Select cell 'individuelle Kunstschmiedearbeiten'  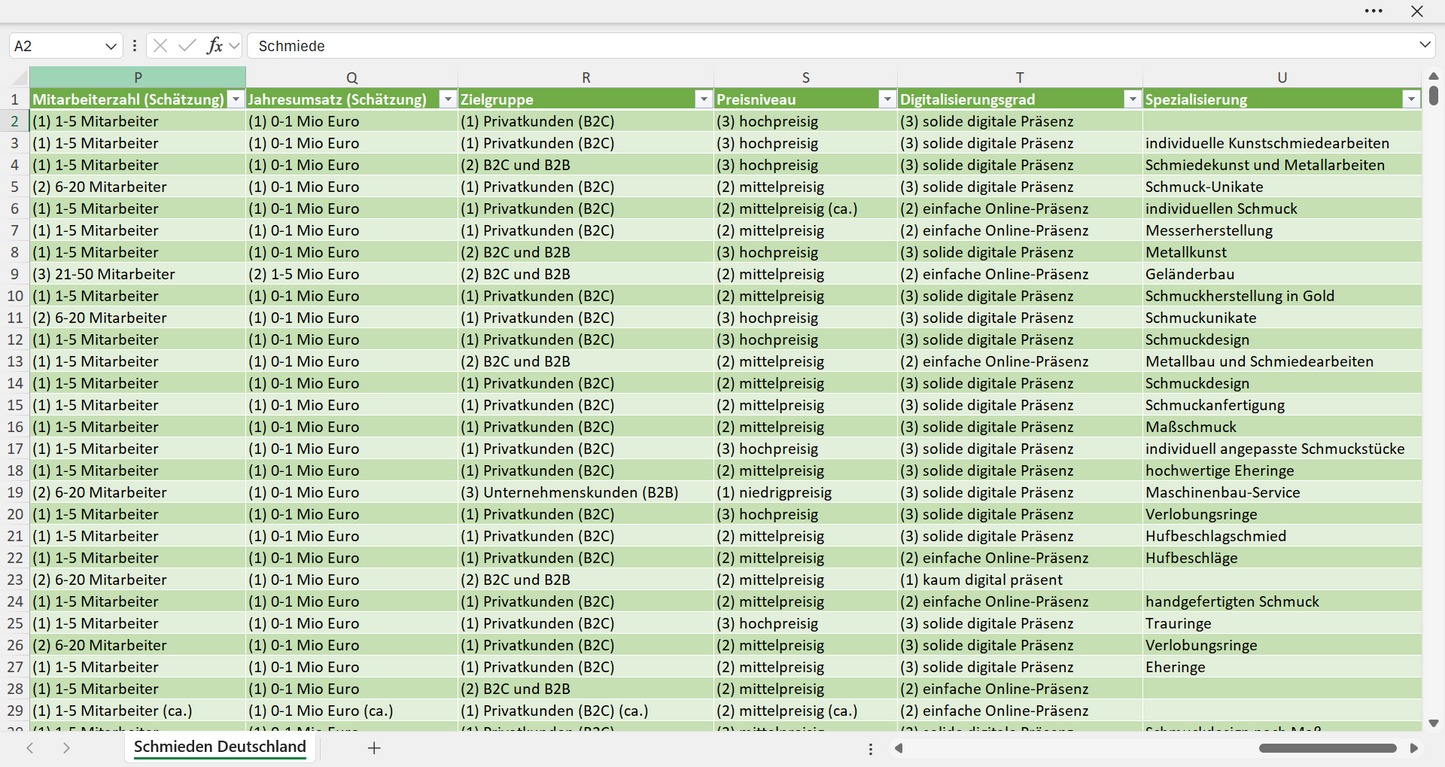[x=1282, y=143]
